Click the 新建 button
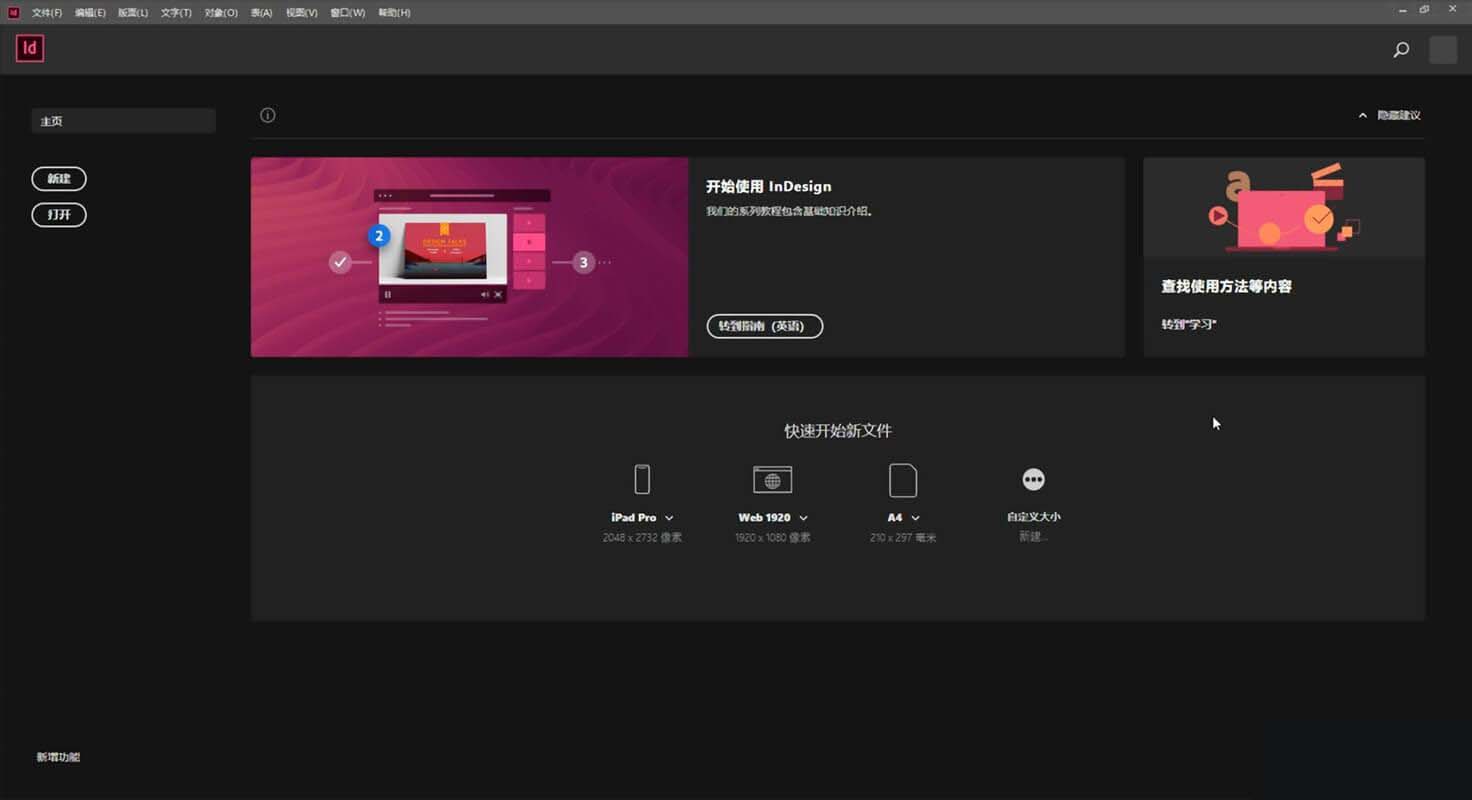This screenshot has height=800, width=1472. click(59, 179)
